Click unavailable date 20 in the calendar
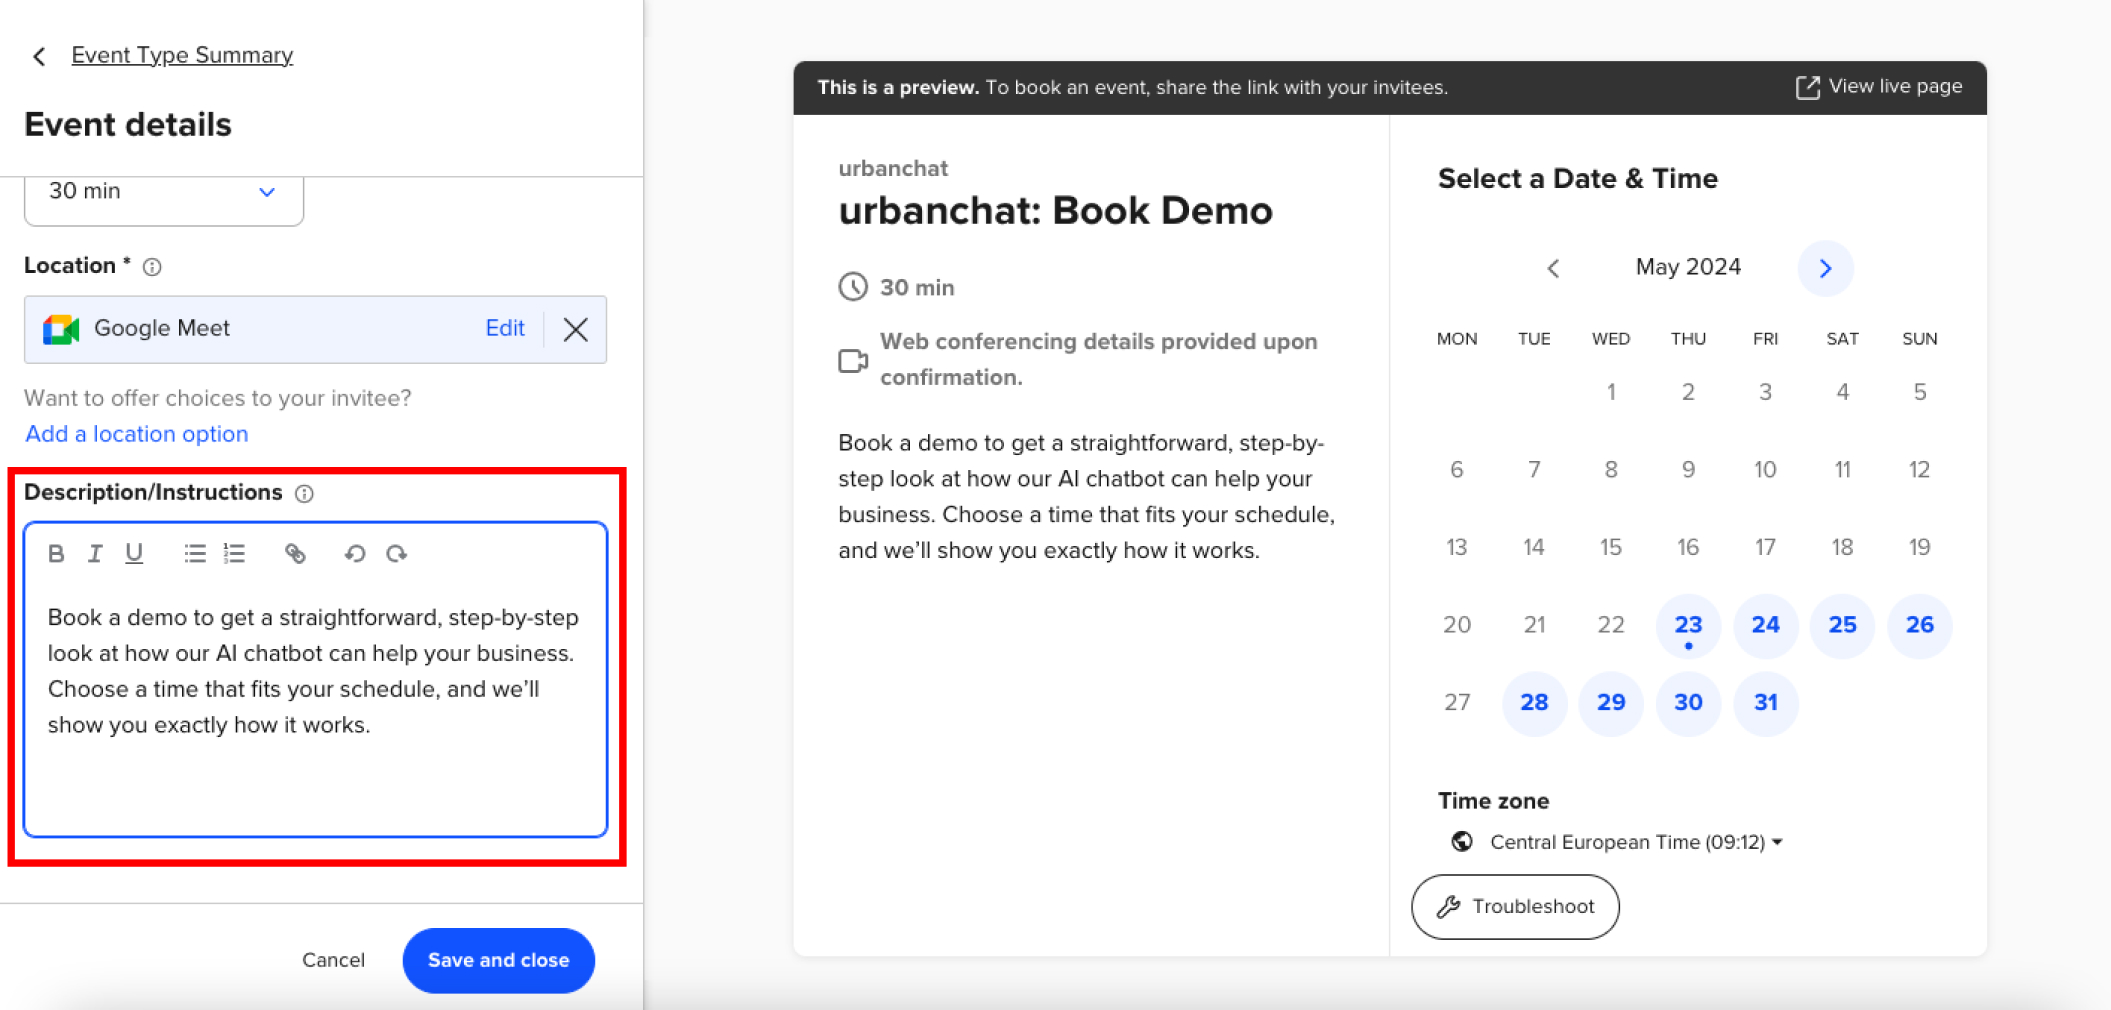This screenshot has height=1010, width=2111. pyautogui.click(x=1457, y=625)
